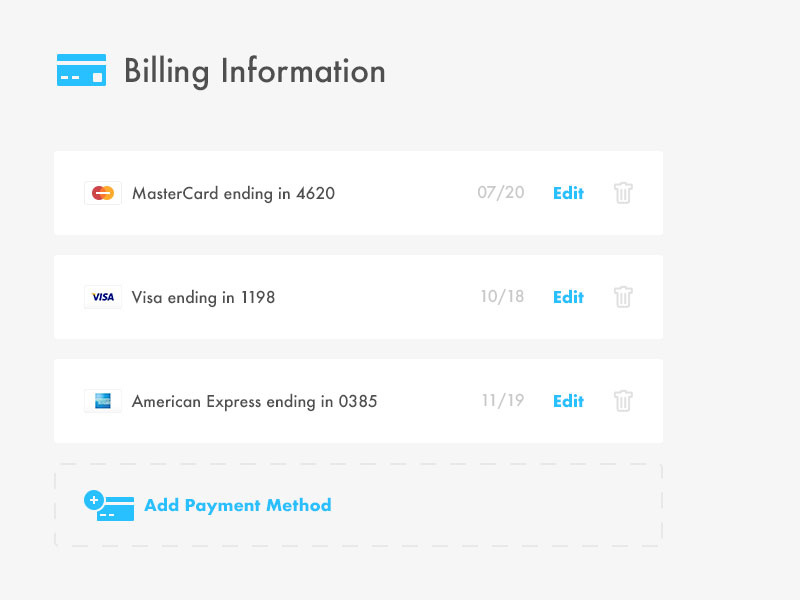
Task: Click the American Express card icon
Action: tap(103, 401)
